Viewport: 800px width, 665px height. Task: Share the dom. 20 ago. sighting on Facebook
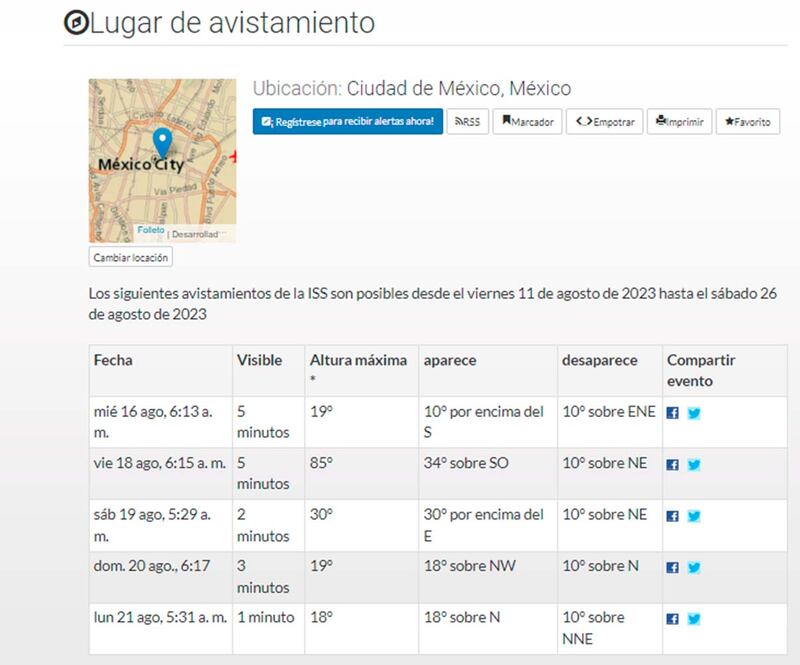tap(672, 567)
